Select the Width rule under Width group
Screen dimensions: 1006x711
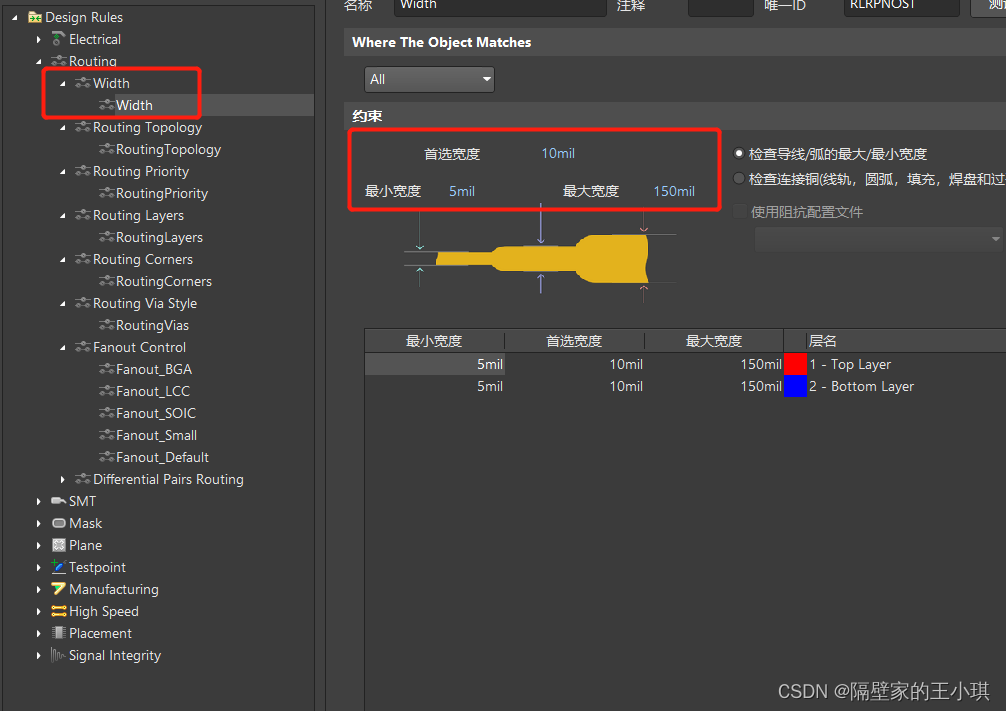coord(134,105)
